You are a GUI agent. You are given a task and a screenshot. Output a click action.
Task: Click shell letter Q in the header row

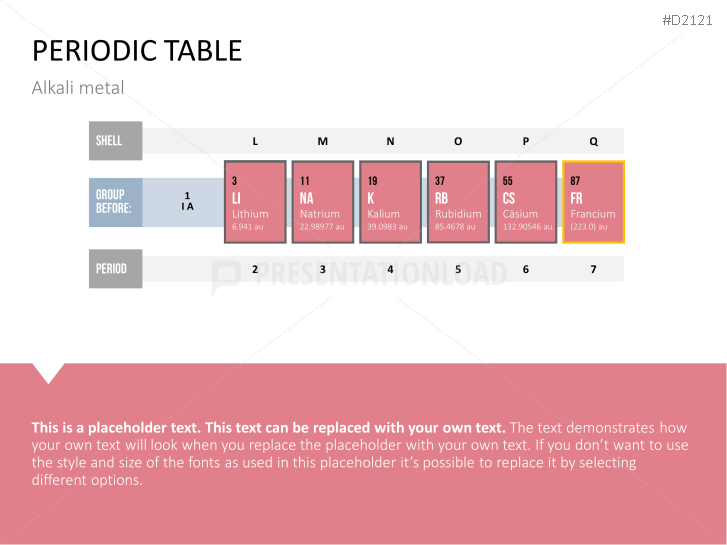[593, 142]
